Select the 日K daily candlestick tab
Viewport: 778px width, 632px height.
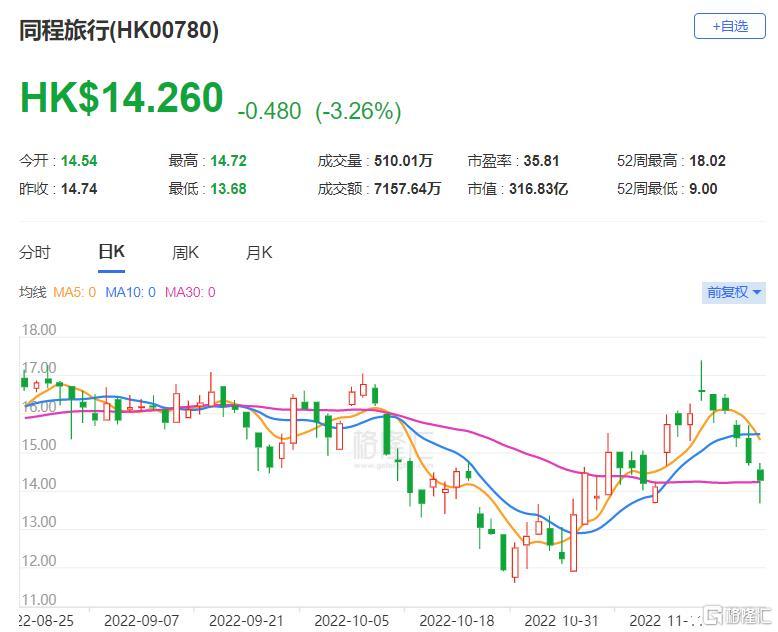112,252
